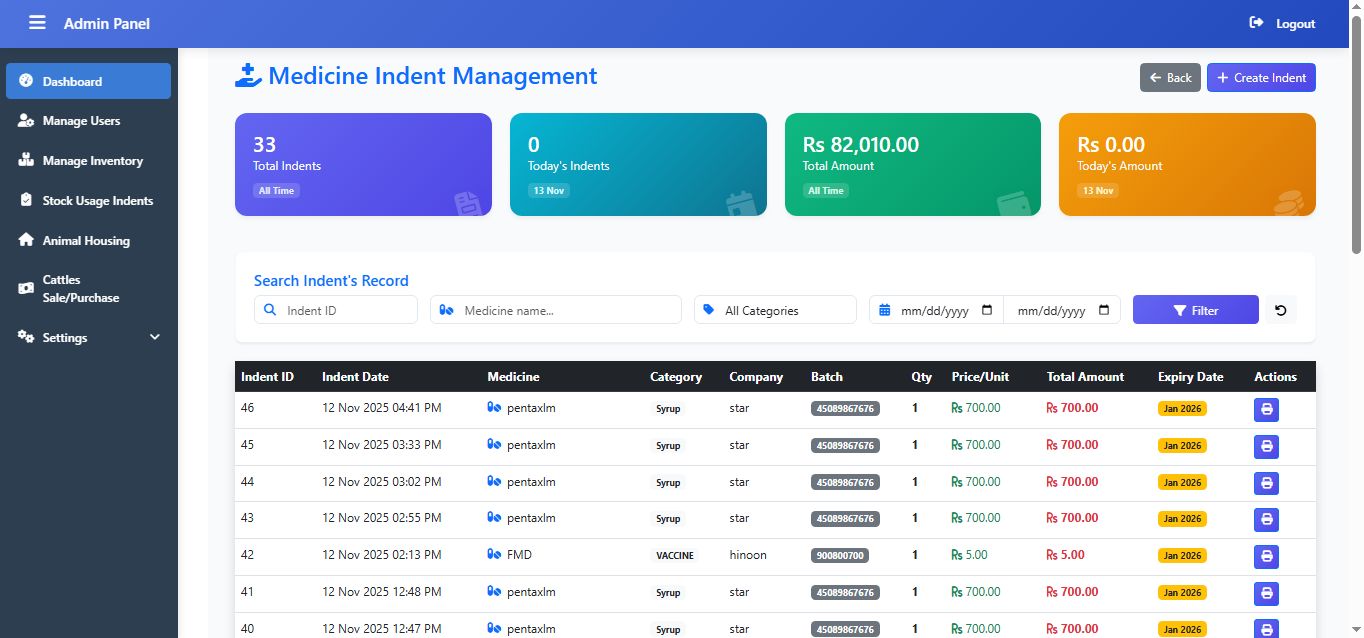Click the hamburger menu icon
Image resolution: width=1364 pixels, height=638 pixels.
(37, 23)
